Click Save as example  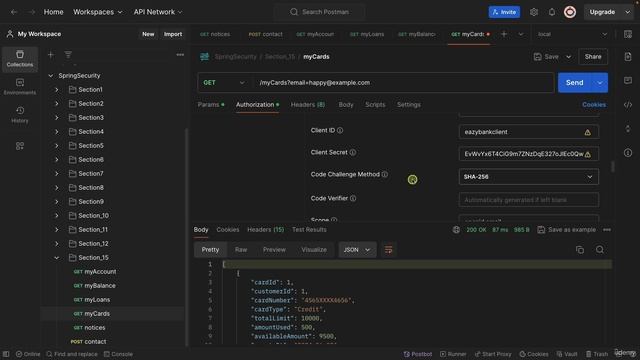click(566, 230)
